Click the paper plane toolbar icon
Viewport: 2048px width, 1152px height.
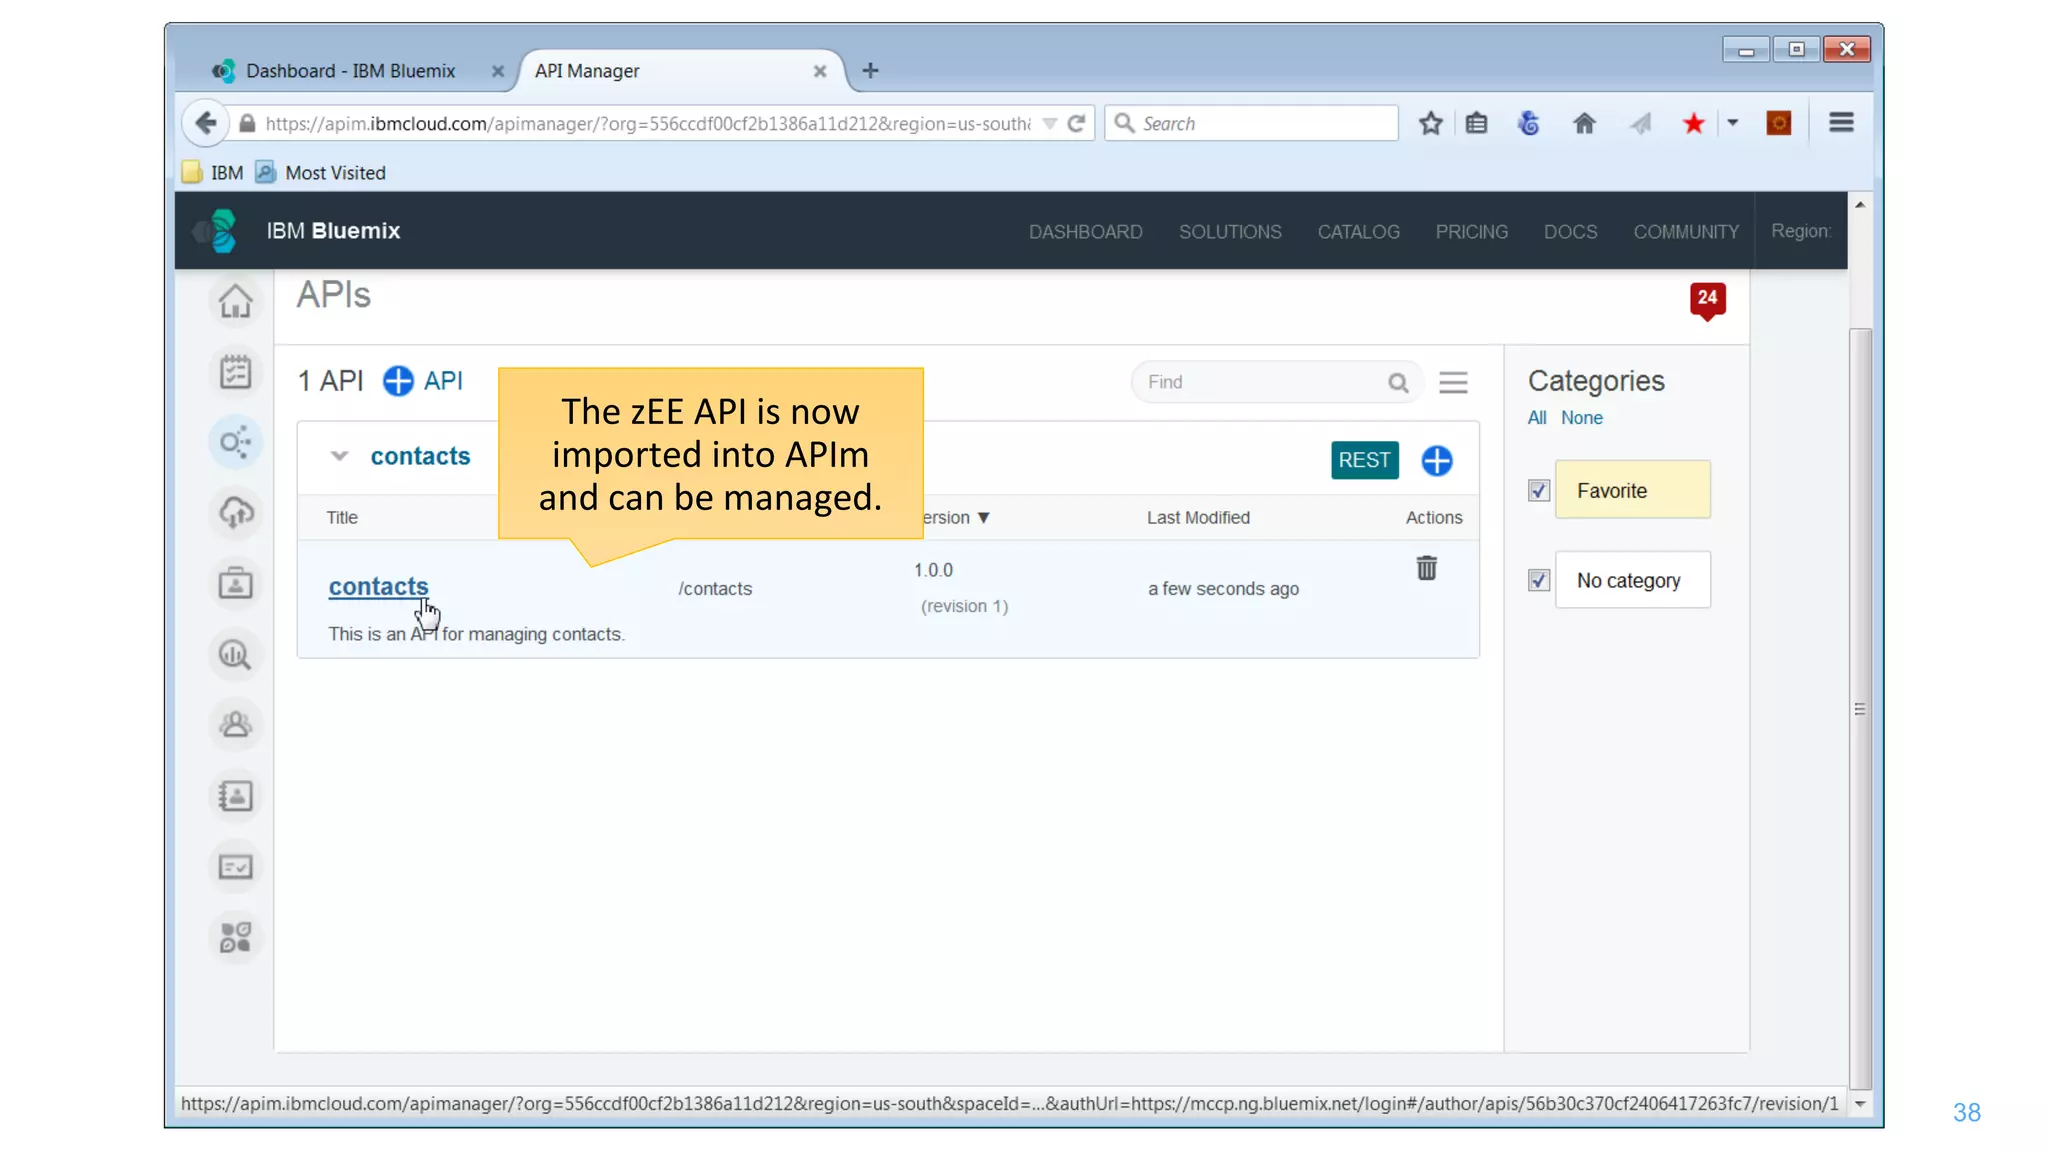[1640, 123]
